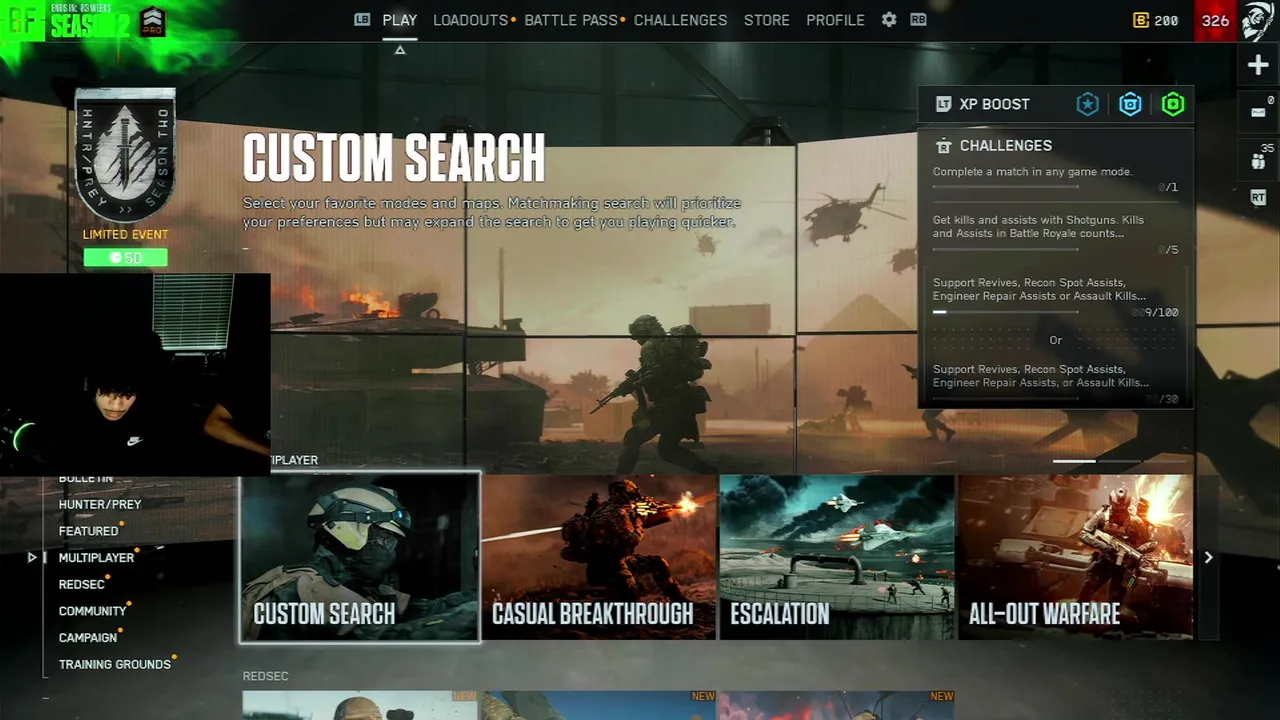The width and height of the screenshot is (1280, 720).
Task: Click the 200 currency balance
Action: coord(1166,21)
